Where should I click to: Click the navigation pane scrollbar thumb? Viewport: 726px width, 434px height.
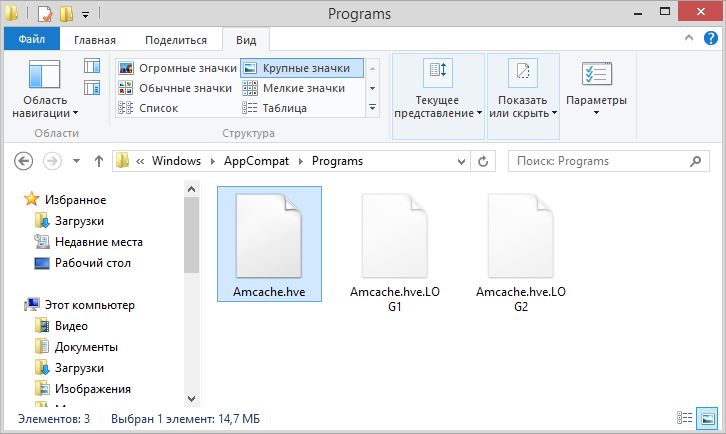[x=191, y=235]
